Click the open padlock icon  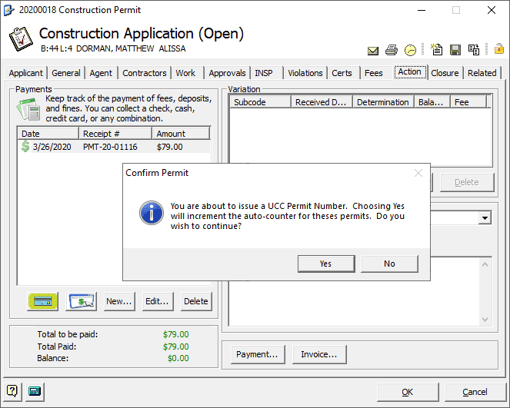[499, 49]
